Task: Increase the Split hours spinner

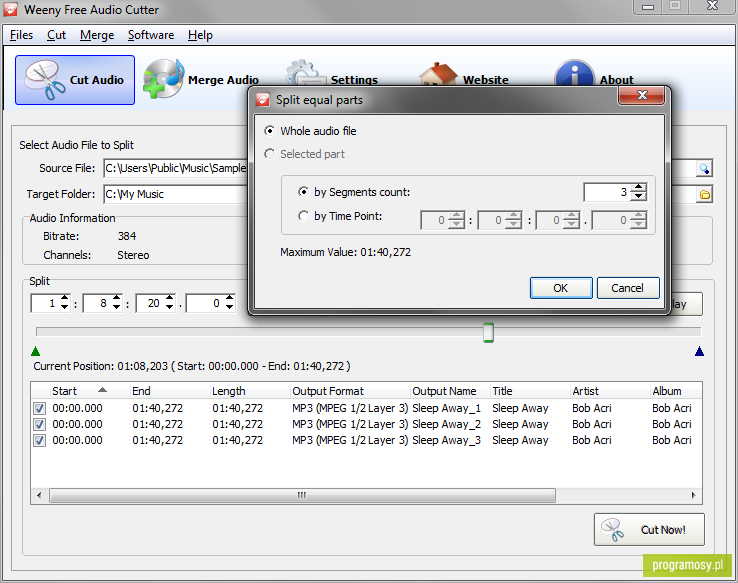Action: click(x=64, y=298)
